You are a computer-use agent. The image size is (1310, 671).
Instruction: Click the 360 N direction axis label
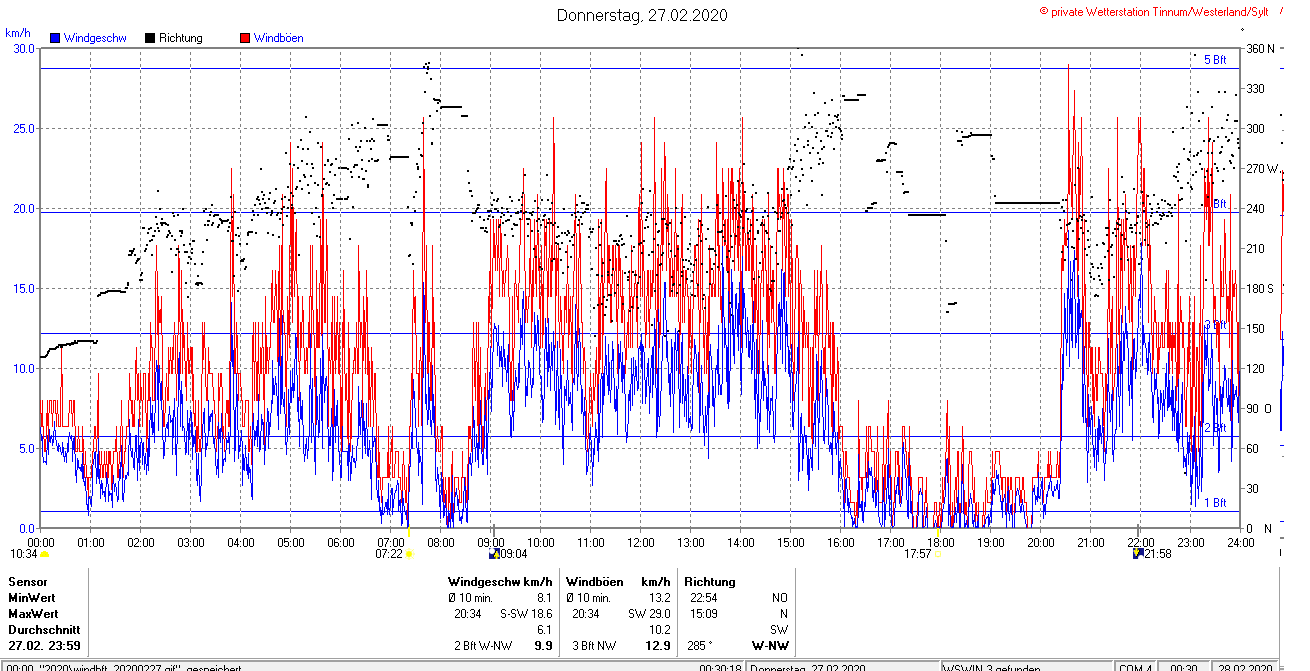coord(1260,48)
